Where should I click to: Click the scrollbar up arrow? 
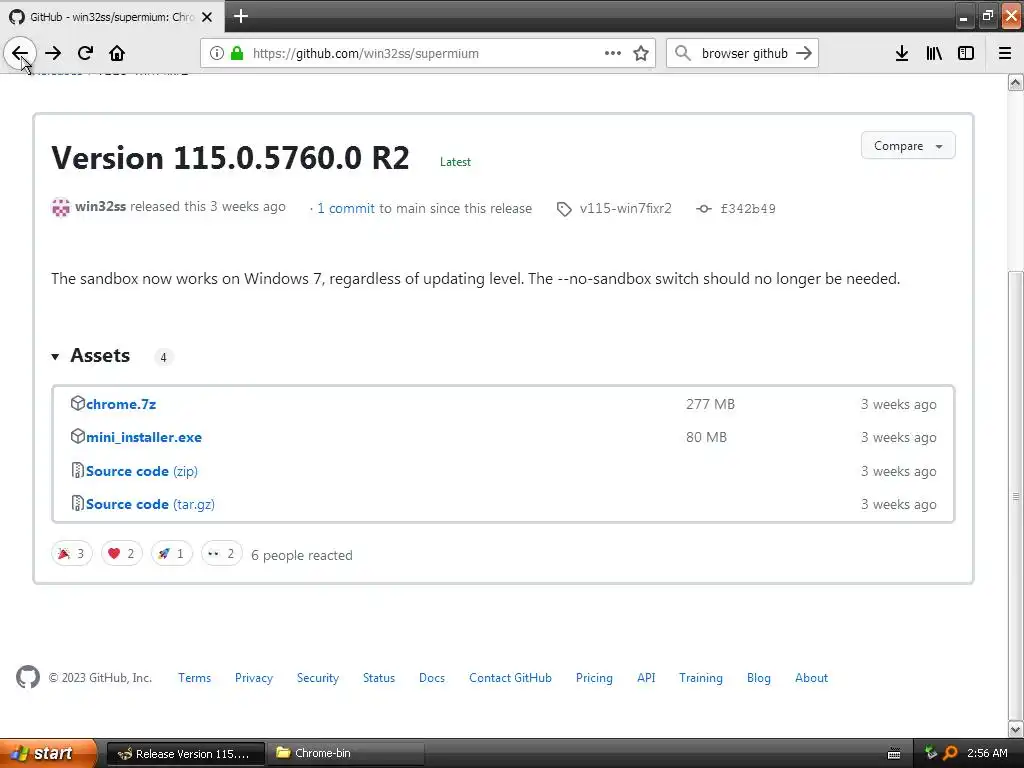[x=1016, y=82]
